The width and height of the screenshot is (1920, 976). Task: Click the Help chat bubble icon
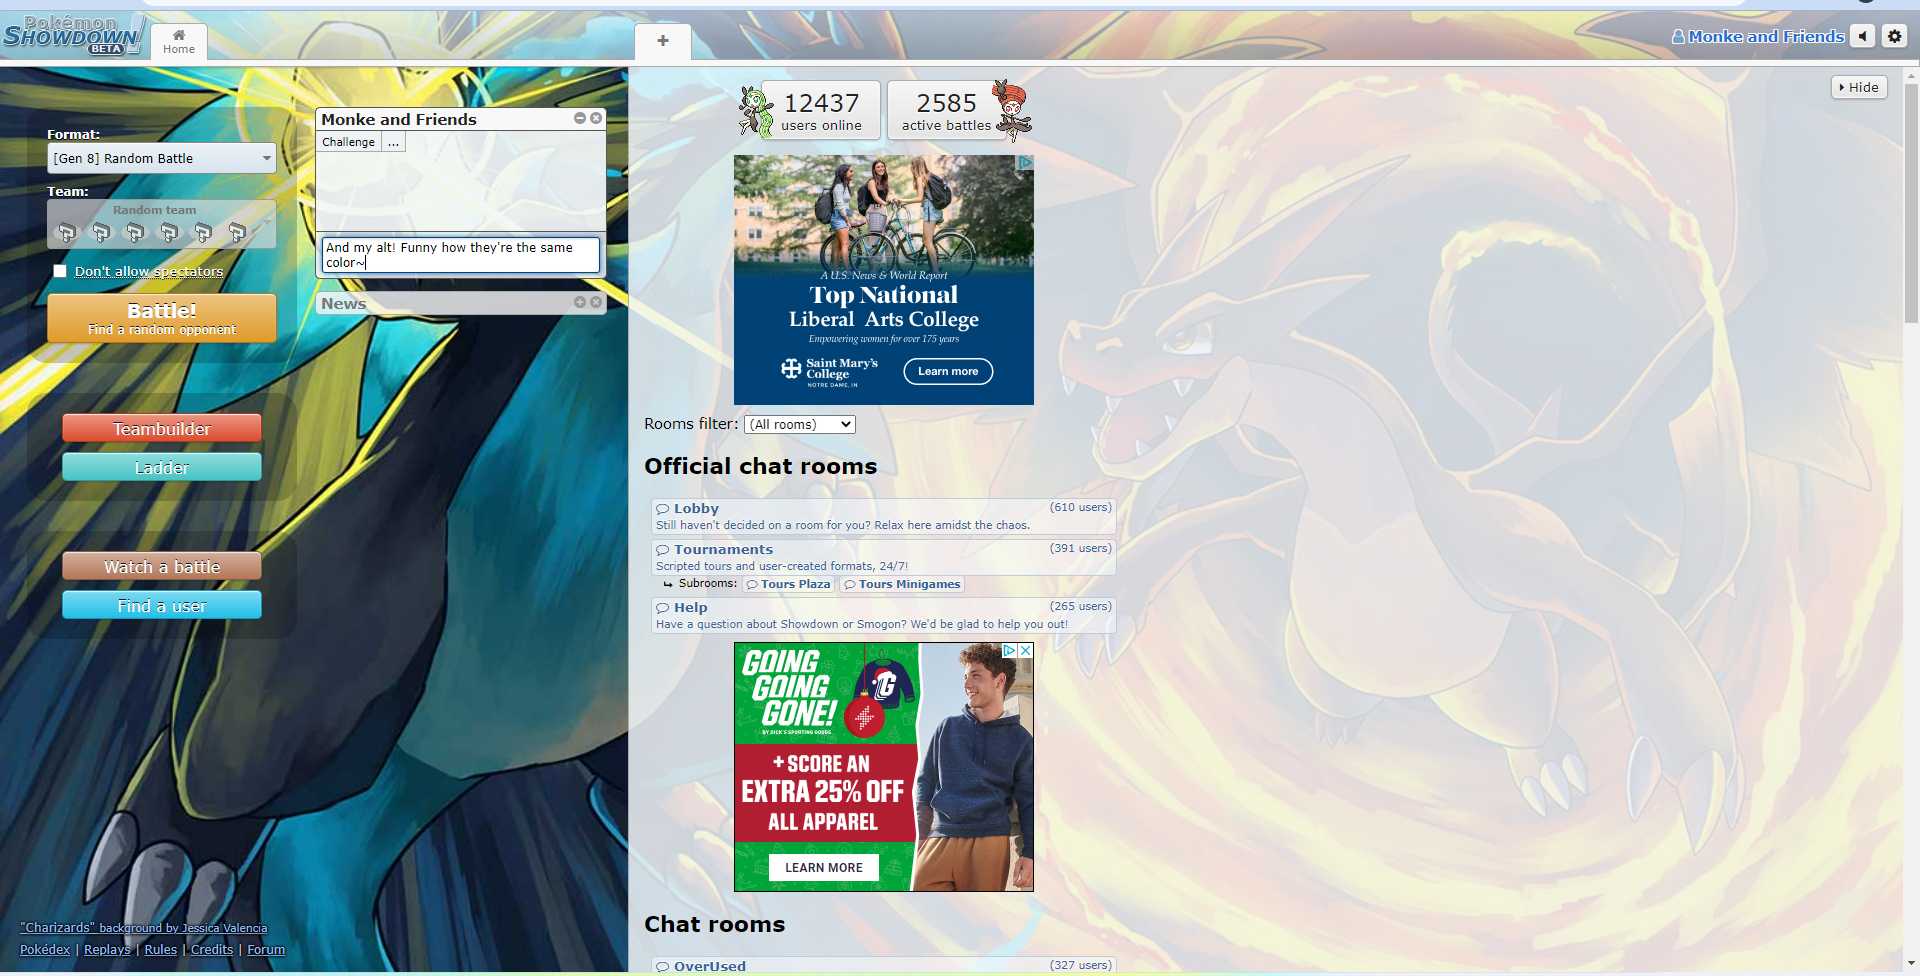tap(662, 608)
